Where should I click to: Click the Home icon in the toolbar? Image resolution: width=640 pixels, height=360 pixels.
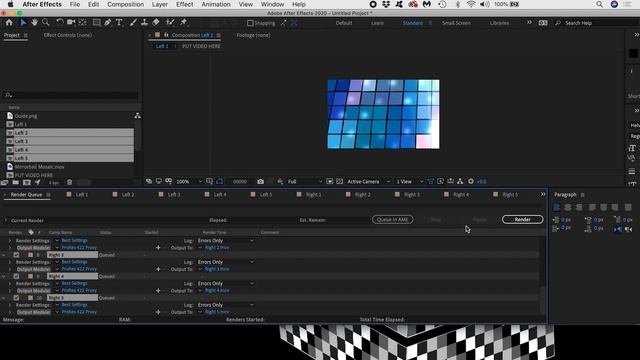point(9,22)
